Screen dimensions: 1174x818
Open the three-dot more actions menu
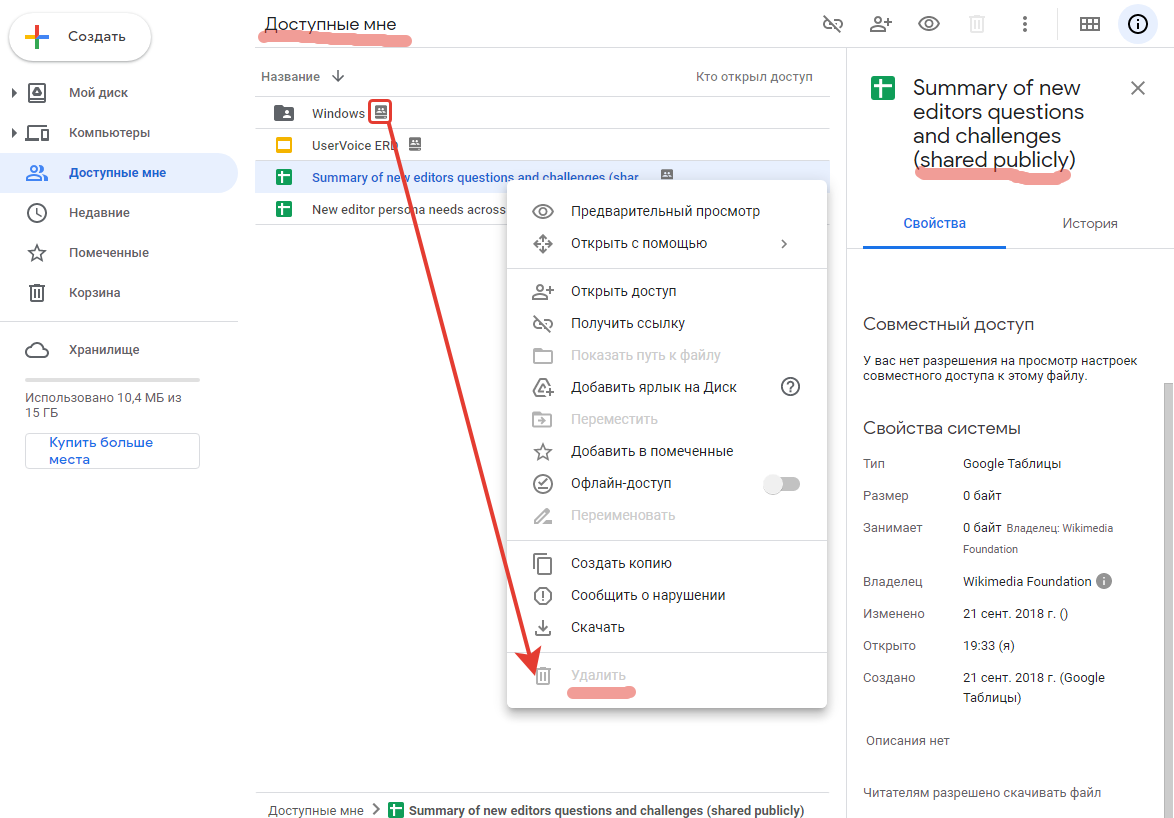point(1024,24)
